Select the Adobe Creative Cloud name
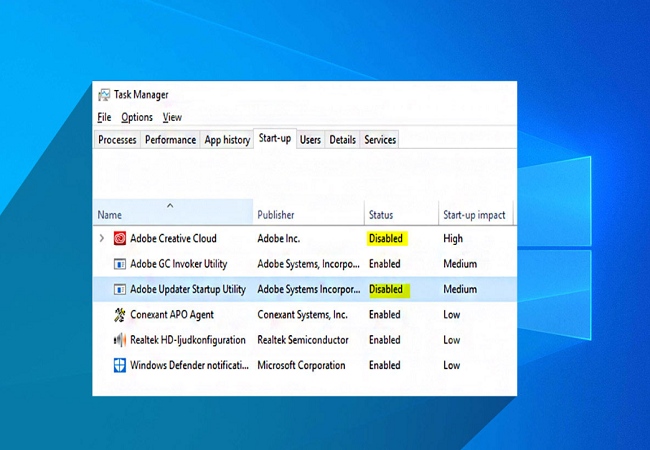 [173, 239]
